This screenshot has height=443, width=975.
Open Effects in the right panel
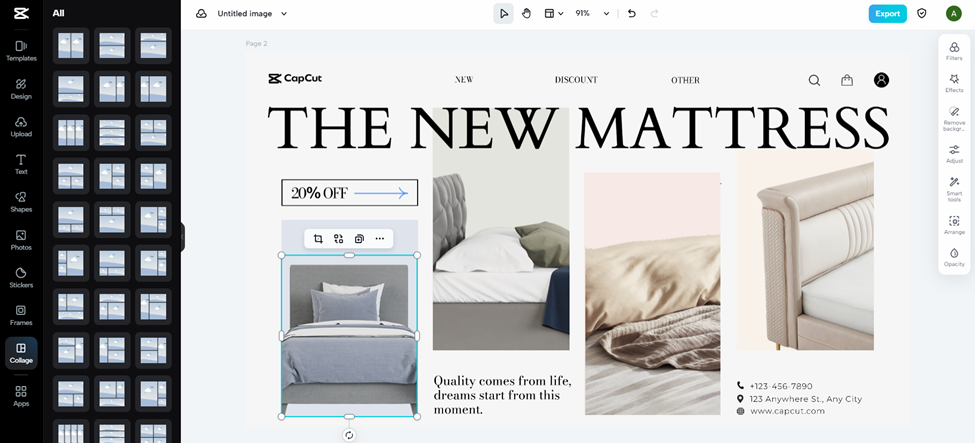954,83
